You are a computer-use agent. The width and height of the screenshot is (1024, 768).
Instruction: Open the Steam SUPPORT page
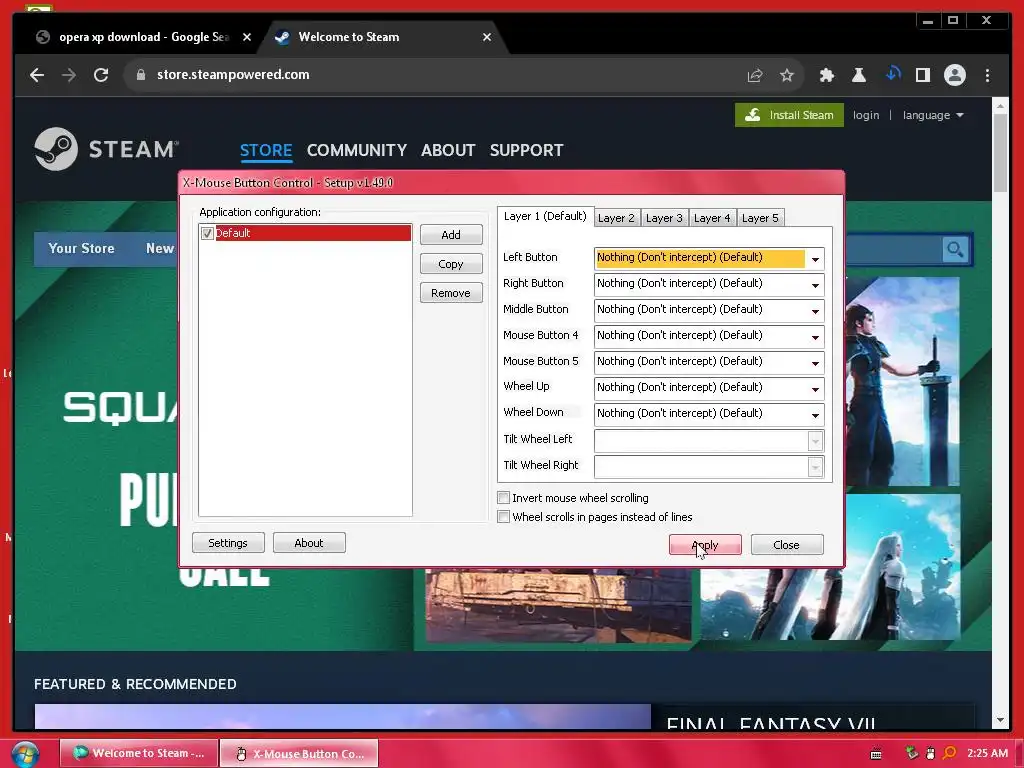point(526,150)
